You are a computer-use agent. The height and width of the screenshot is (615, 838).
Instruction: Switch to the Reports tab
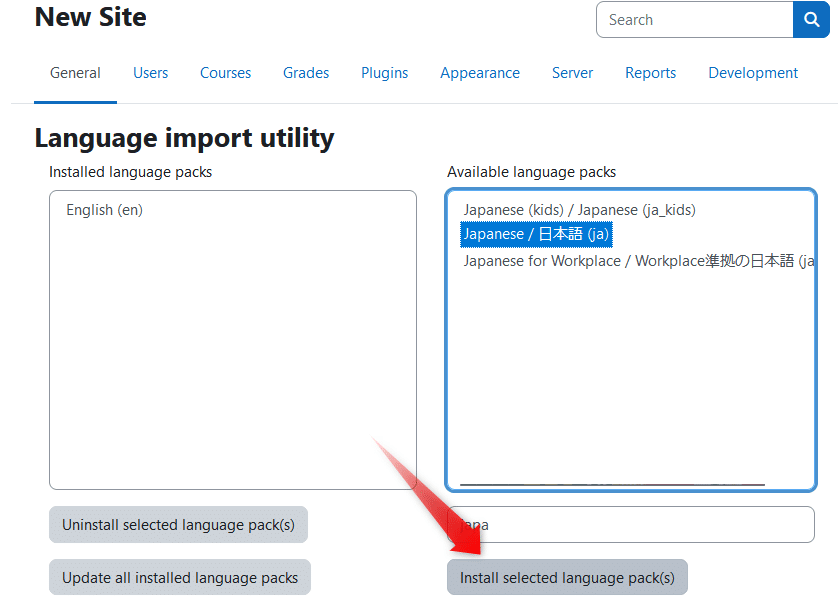650,72
